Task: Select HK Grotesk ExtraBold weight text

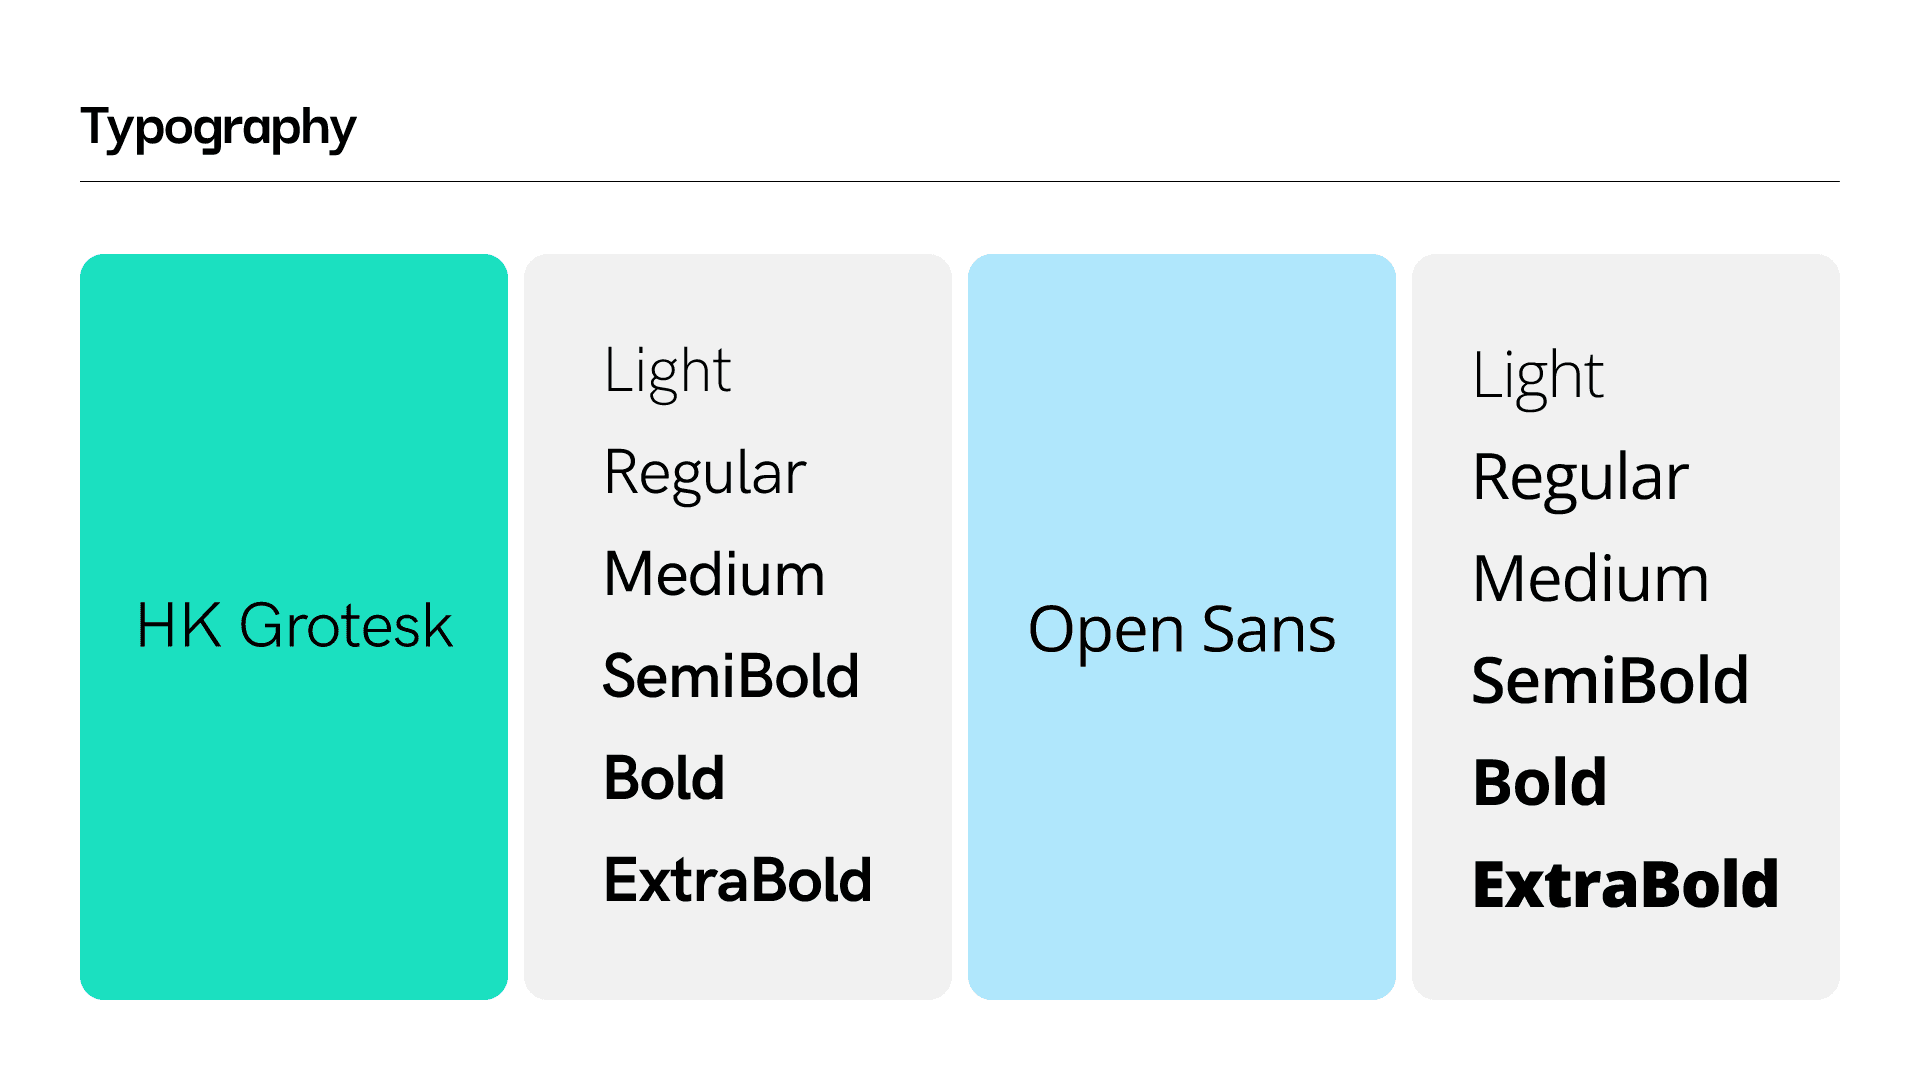Action: point(739,880)
